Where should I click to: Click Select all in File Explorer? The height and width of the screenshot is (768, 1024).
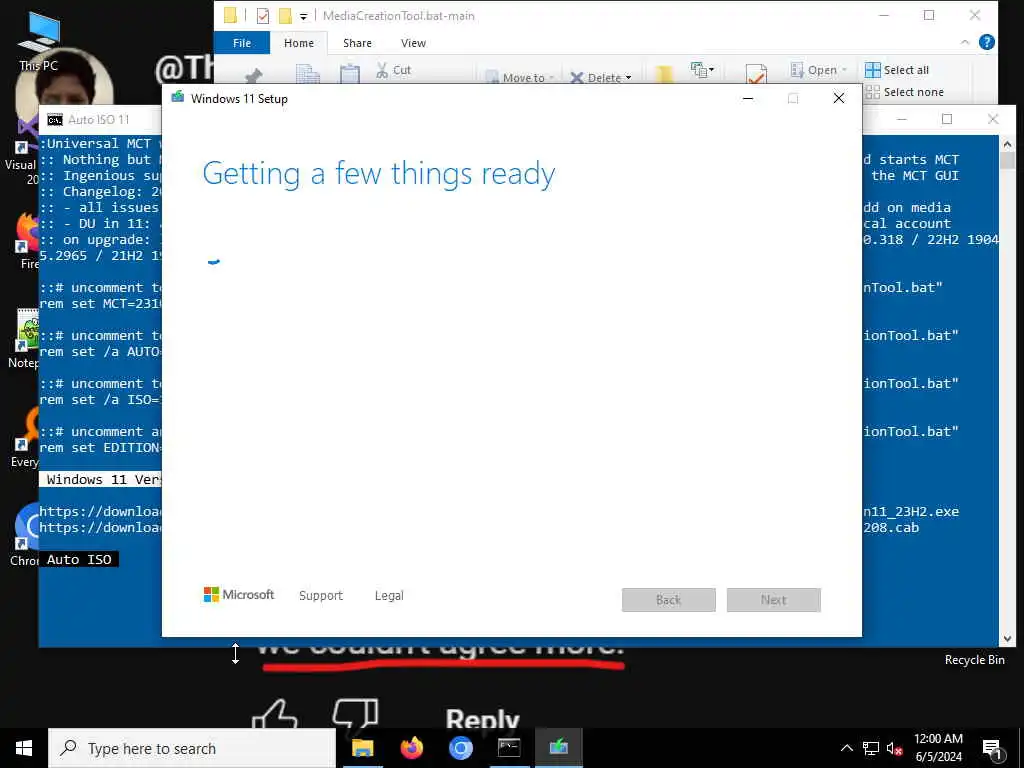point(897,70)
